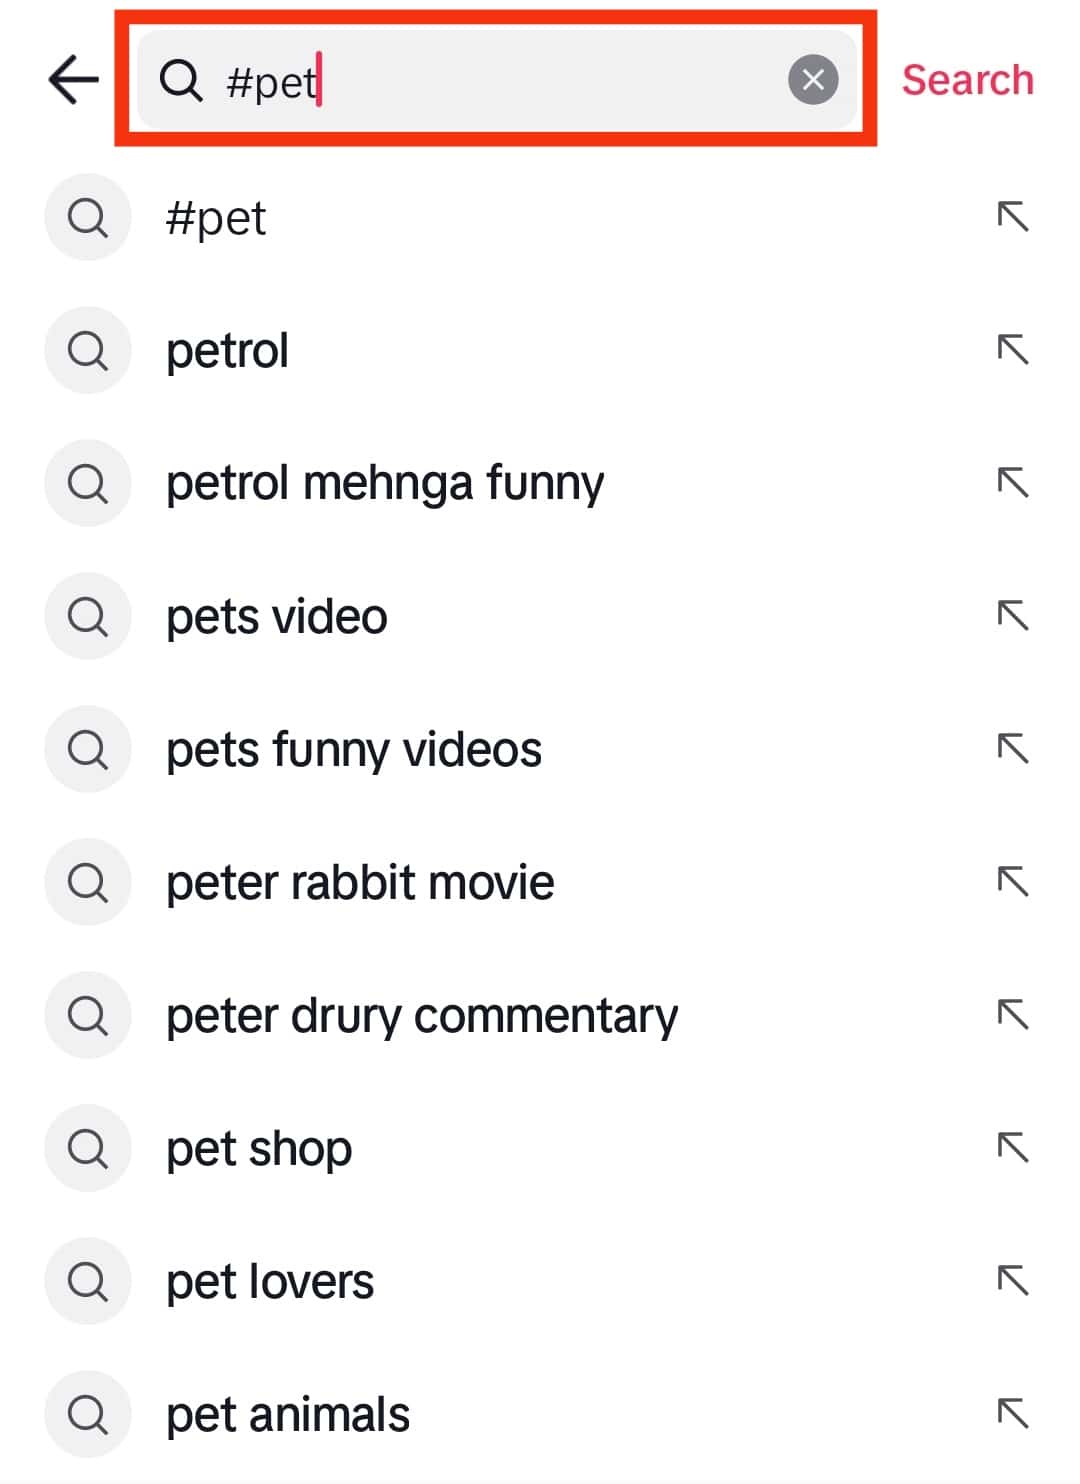Select the 'pet shop' suggestion
This screenshot has height=1484, width=1080.
click(x=259, y=1148)
